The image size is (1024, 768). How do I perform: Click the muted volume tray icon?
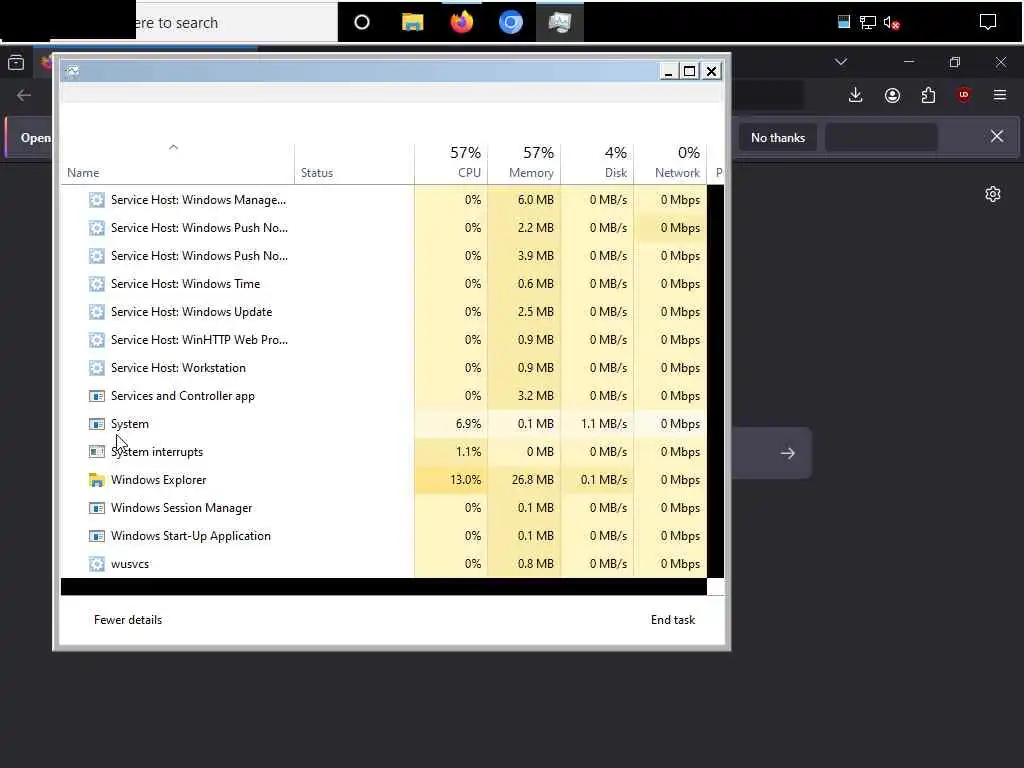tap(891, 23)
